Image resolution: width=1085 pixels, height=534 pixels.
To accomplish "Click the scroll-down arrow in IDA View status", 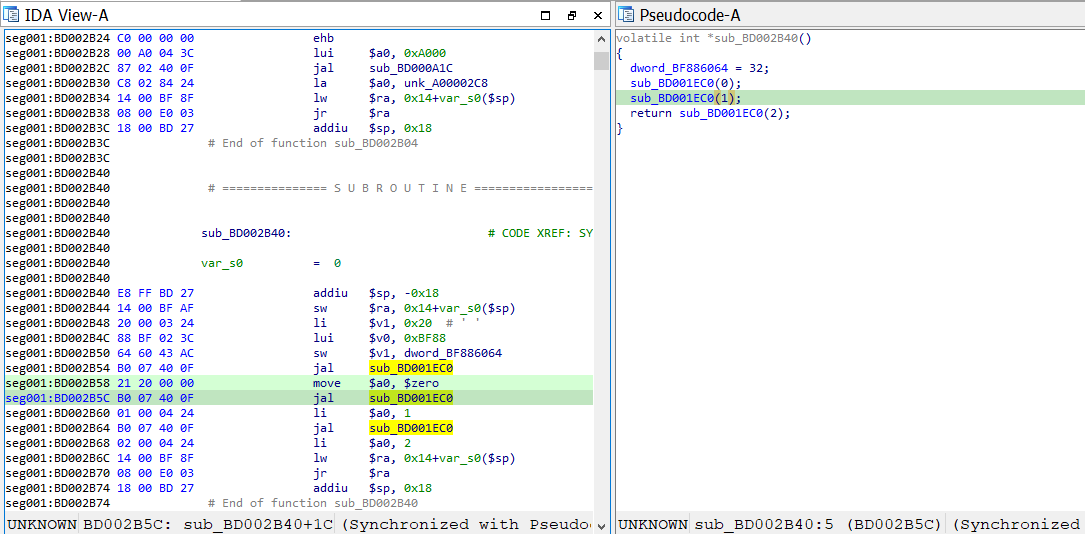I will point(601,526).
